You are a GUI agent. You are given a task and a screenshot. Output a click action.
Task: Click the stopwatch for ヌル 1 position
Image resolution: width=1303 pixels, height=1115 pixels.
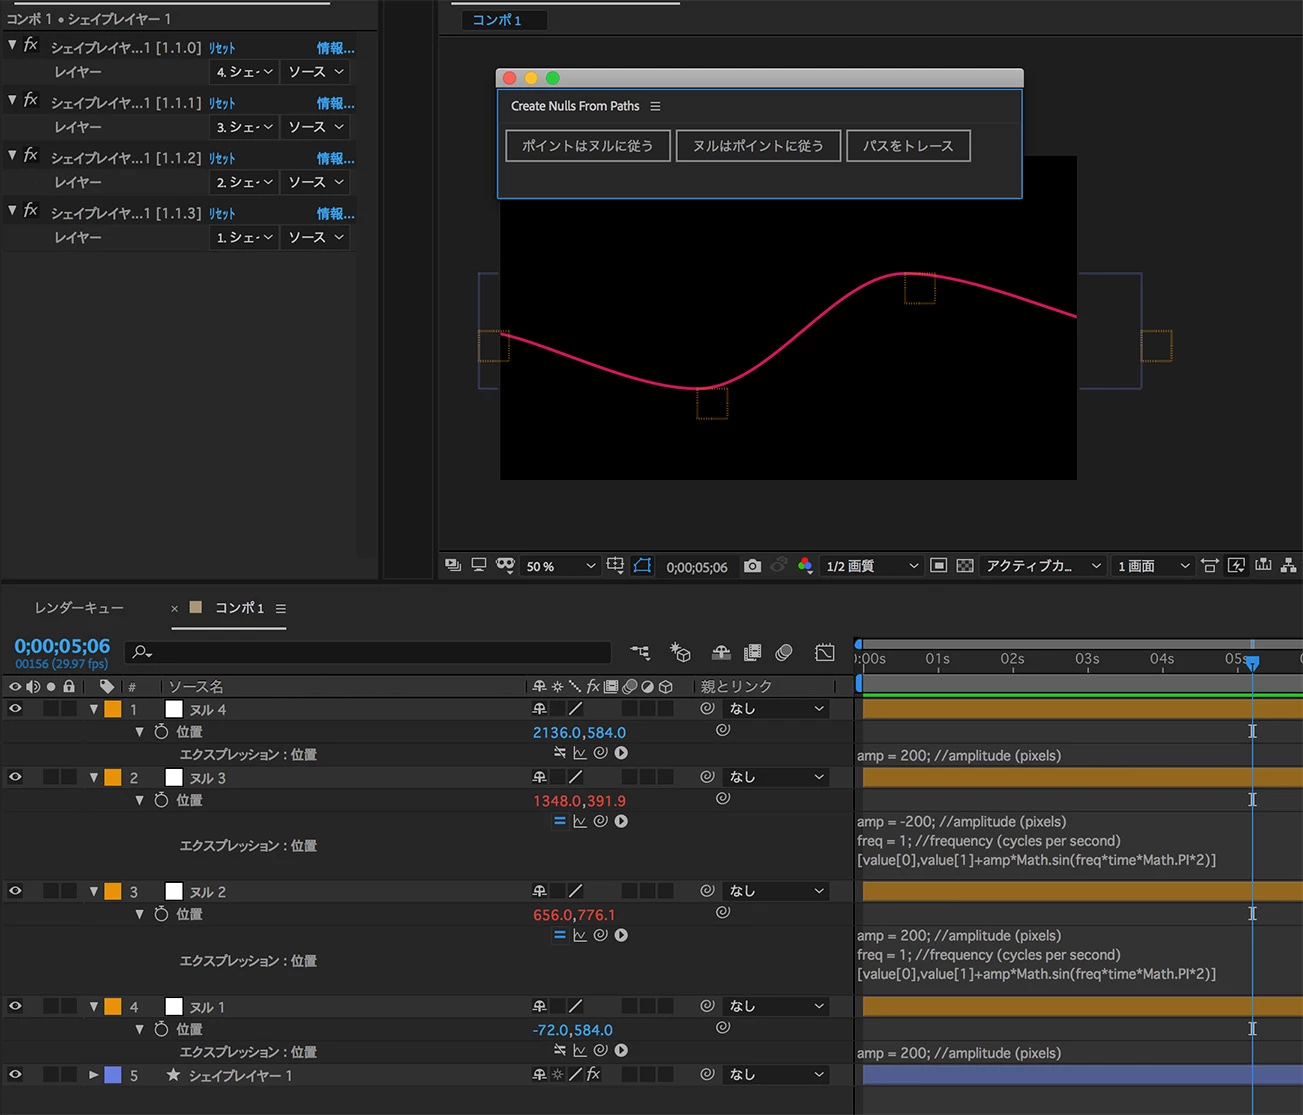coord(161,1029)
